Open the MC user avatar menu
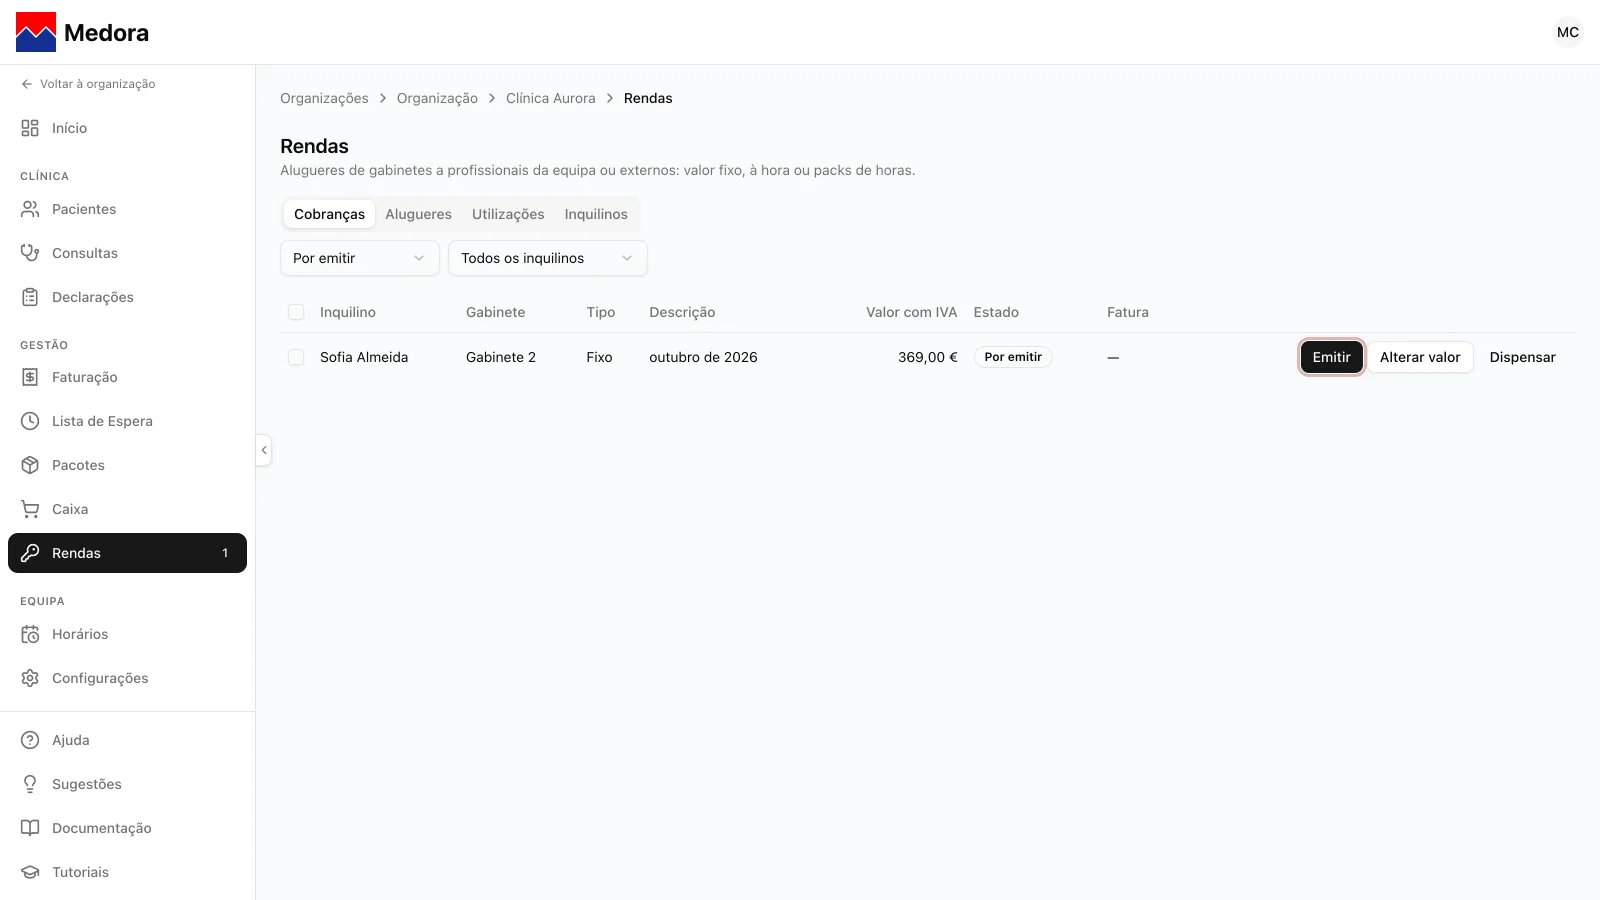The width and height of the screenshot is (1600, 900). pos(1568,32)
